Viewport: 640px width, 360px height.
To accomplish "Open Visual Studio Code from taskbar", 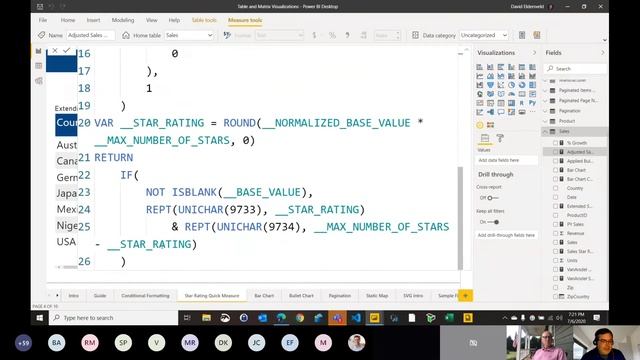I will [x=356, y=318].
